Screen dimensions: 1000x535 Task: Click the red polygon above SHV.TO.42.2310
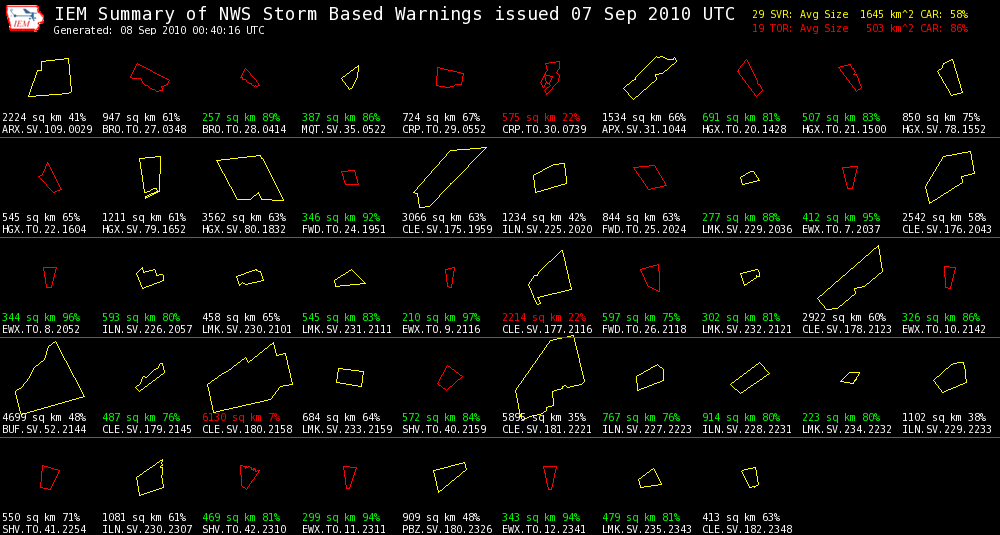pyautogui.click(x=250, y=478)
